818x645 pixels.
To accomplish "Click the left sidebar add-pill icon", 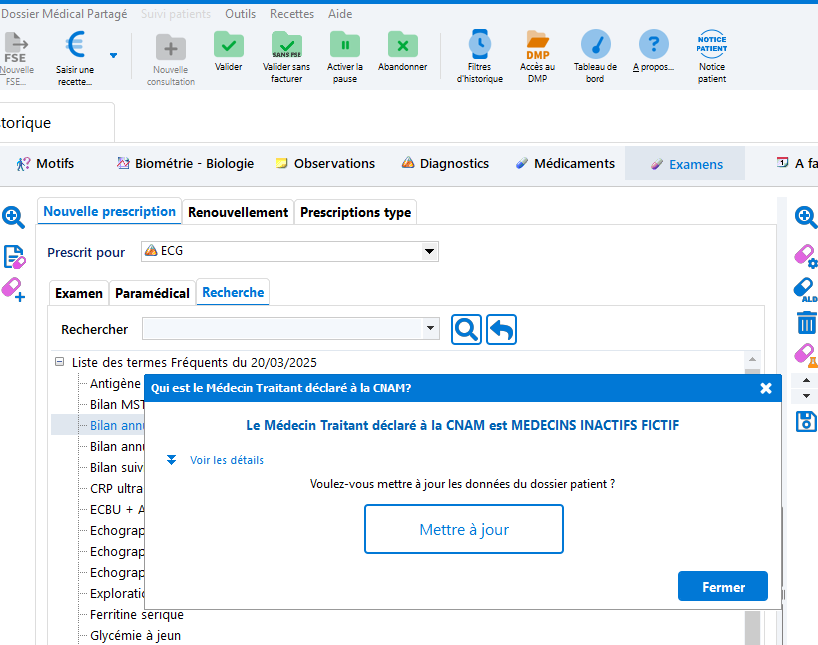I will pyautogui.click(x=14, y=290).
